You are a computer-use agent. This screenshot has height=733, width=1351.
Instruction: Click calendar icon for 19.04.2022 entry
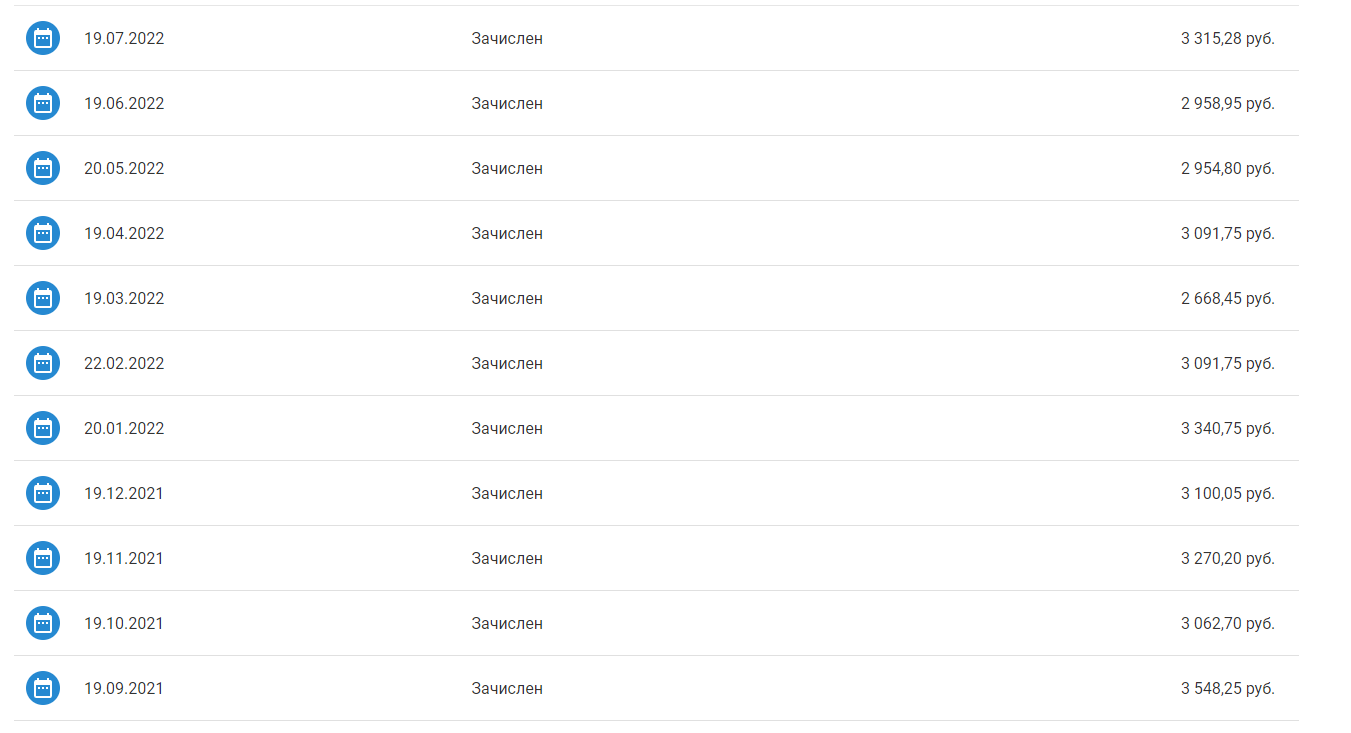coord(43,233)
